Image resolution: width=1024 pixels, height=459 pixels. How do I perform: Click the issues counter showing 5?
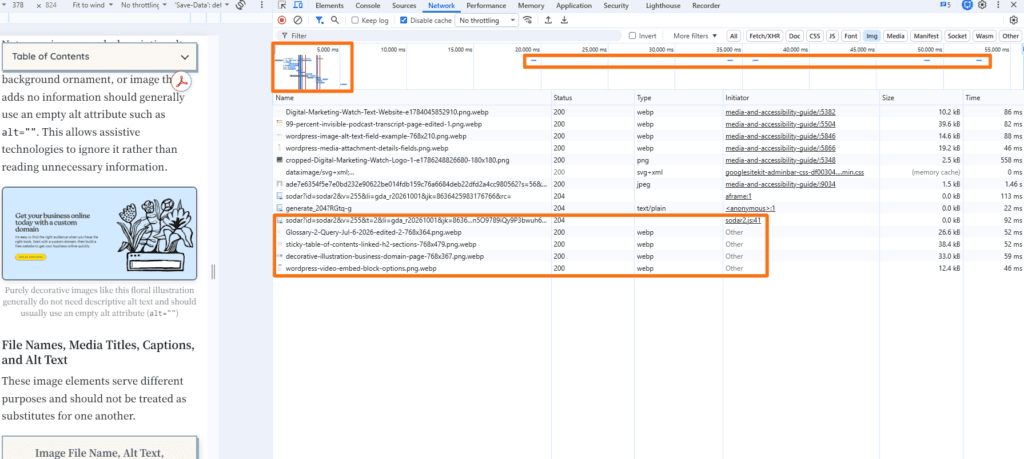(x=944, y=5)
